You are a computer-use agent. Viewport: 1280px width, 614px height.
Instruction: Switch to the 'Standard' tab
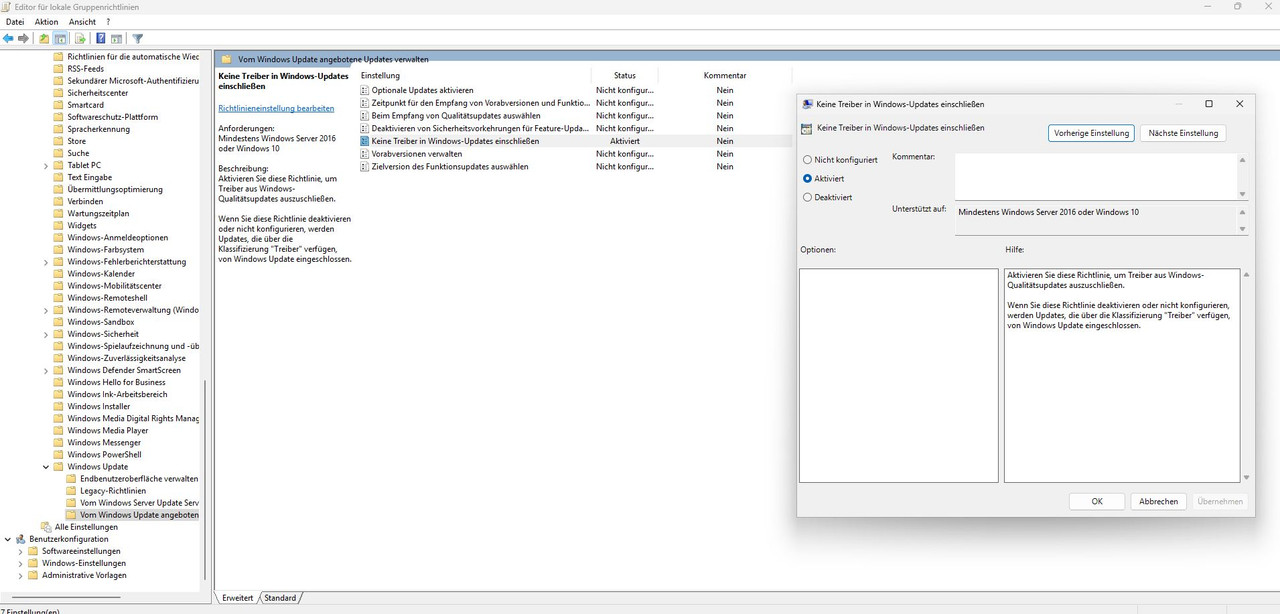(x=280, y=598)
